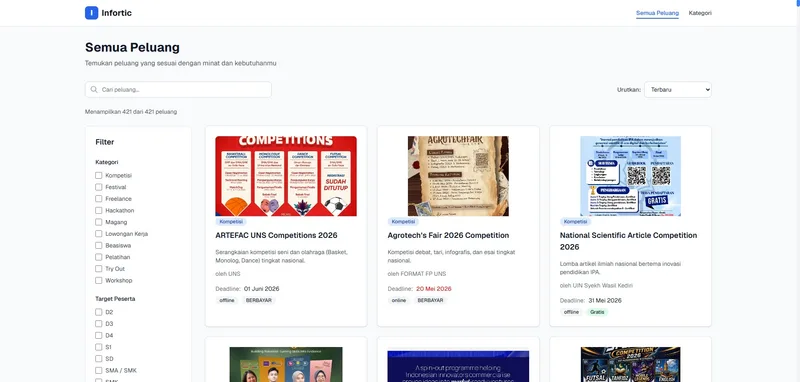
Task: Click offline badge on National Scientific card
Action: pos(571,312)
